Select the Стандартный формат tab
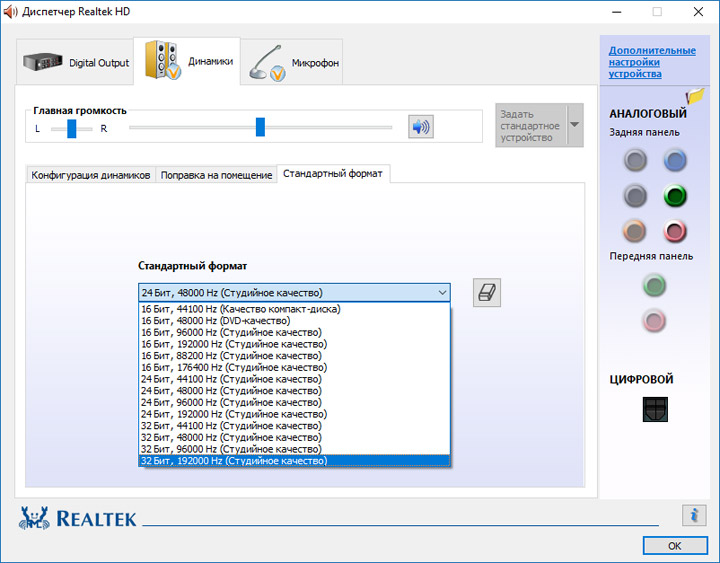The height and width of the screenshot is (563, 720). click(x=333, y=174)
